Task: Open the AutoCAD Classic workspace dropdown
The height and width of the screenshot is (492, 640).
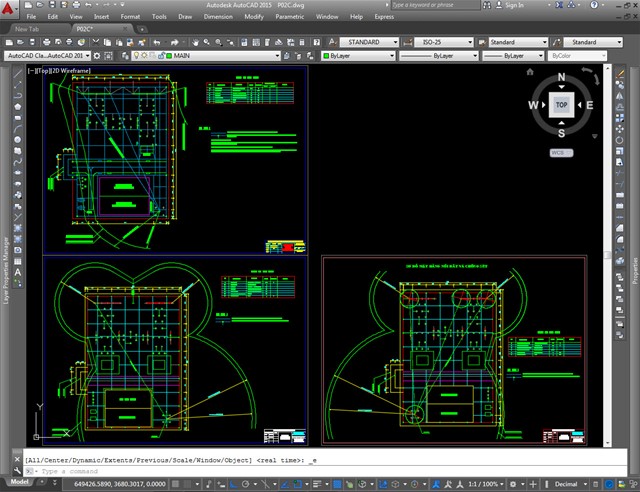Action: pyautogui.click(x=48, y=56)
